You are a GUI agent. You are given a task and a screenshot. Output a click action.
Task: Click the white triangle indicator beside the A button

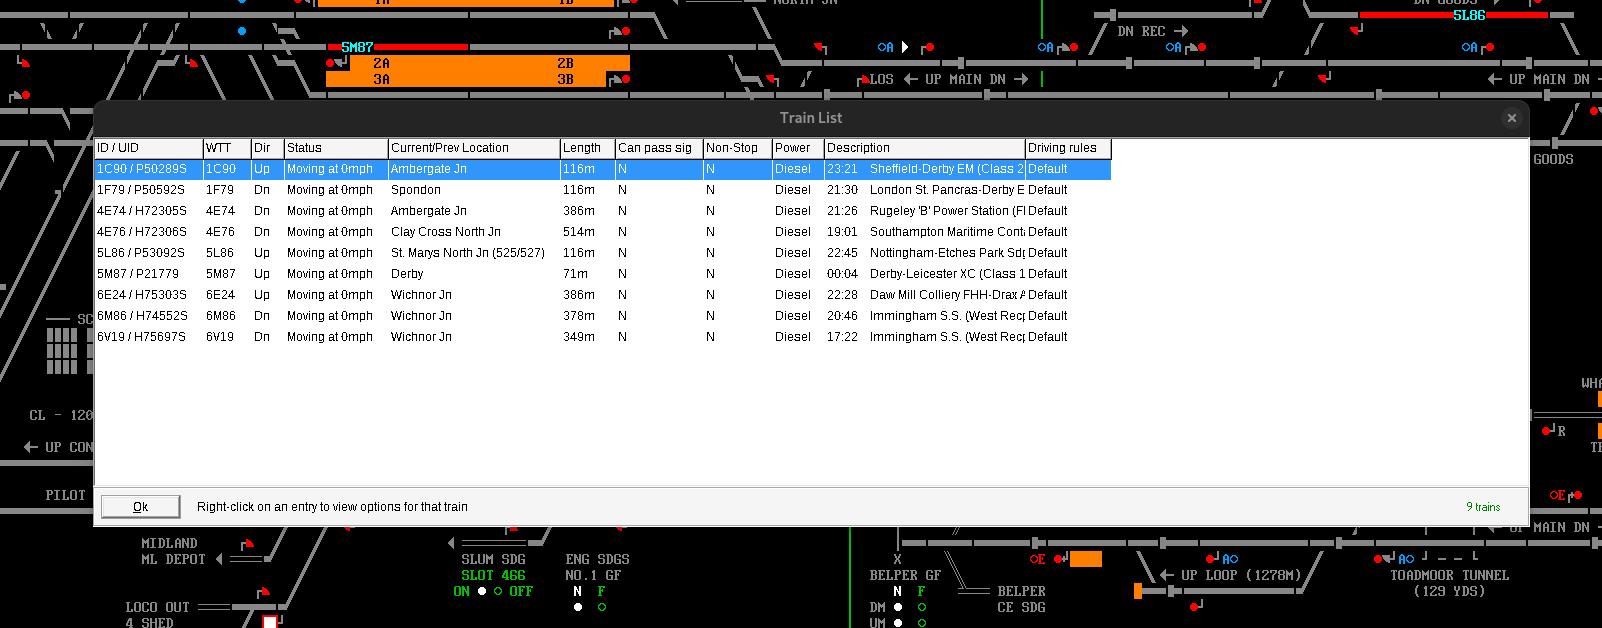point(905,47)
